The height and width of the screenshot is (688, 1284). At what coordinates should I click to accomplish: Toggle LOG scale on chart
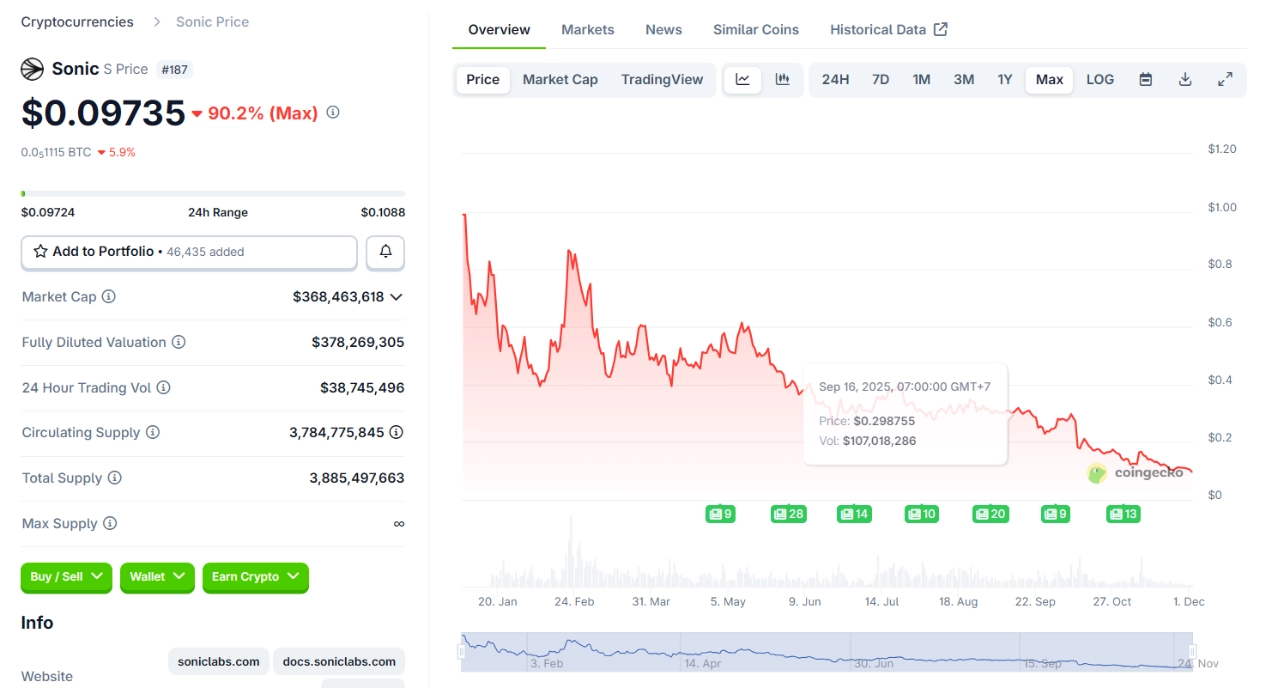[x=1100, y=80]
